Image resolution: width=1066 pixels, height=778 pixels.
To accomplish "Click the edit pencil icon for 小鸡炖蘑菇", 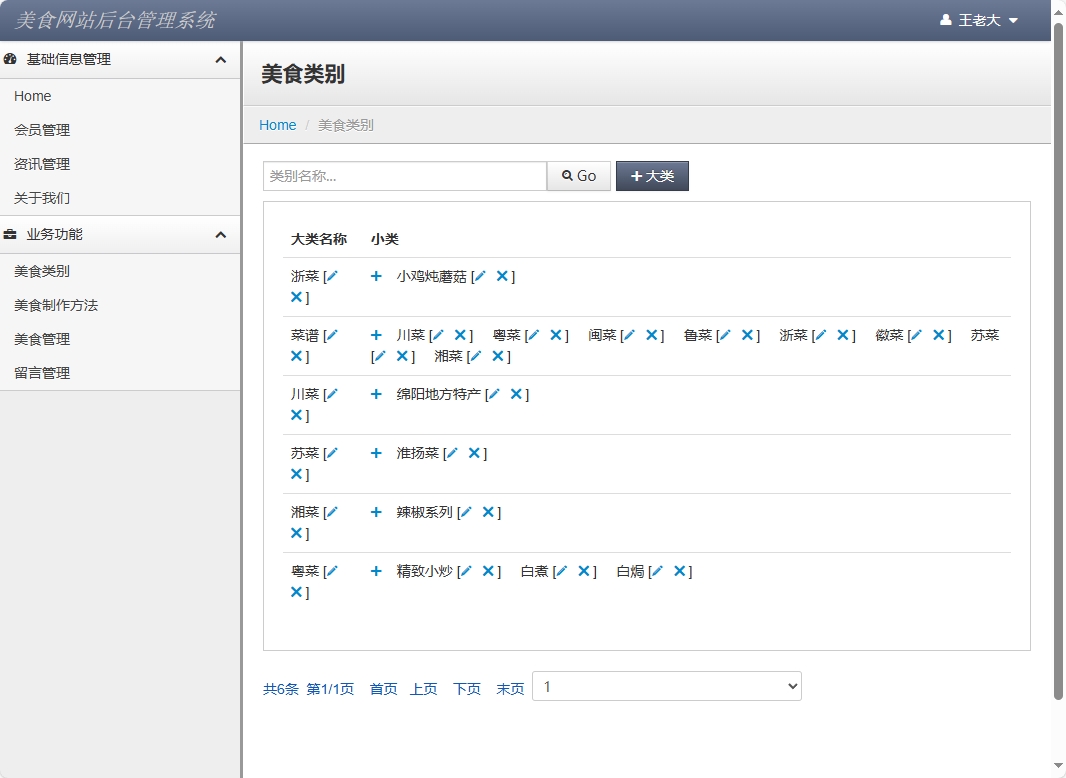I will (480, 276).
